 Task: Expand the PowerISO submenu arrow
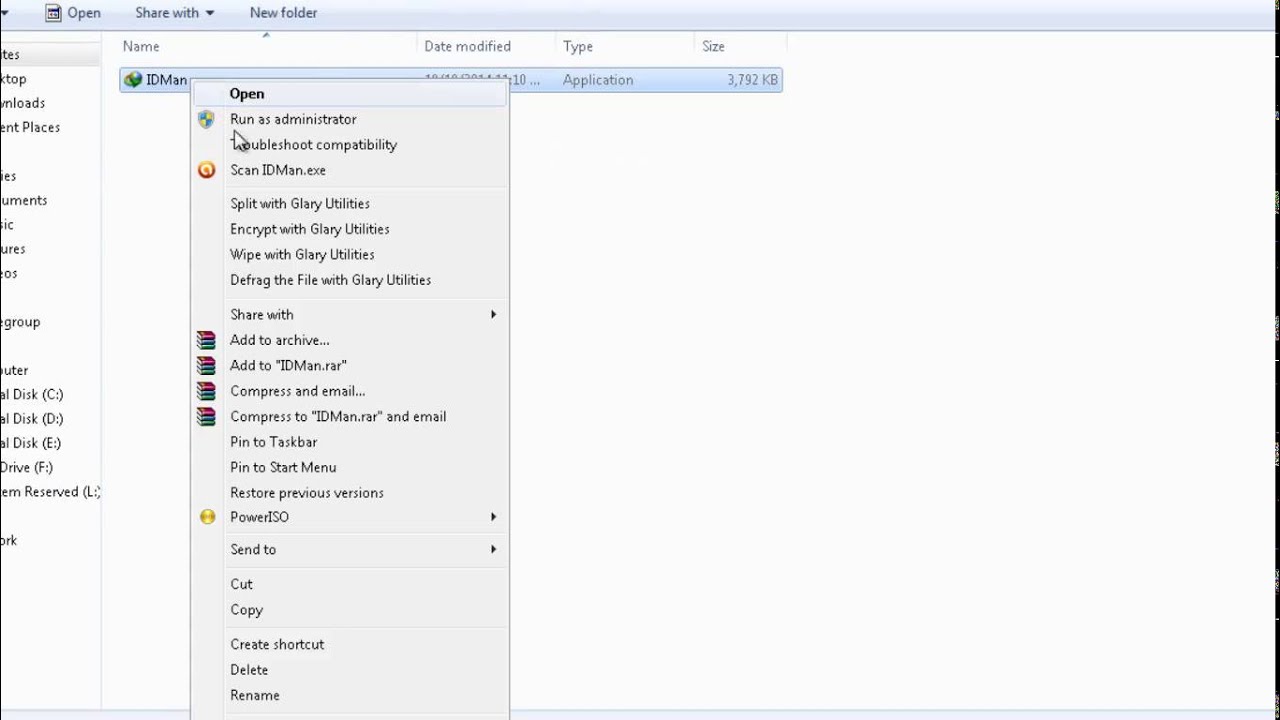tap(493, 517)
